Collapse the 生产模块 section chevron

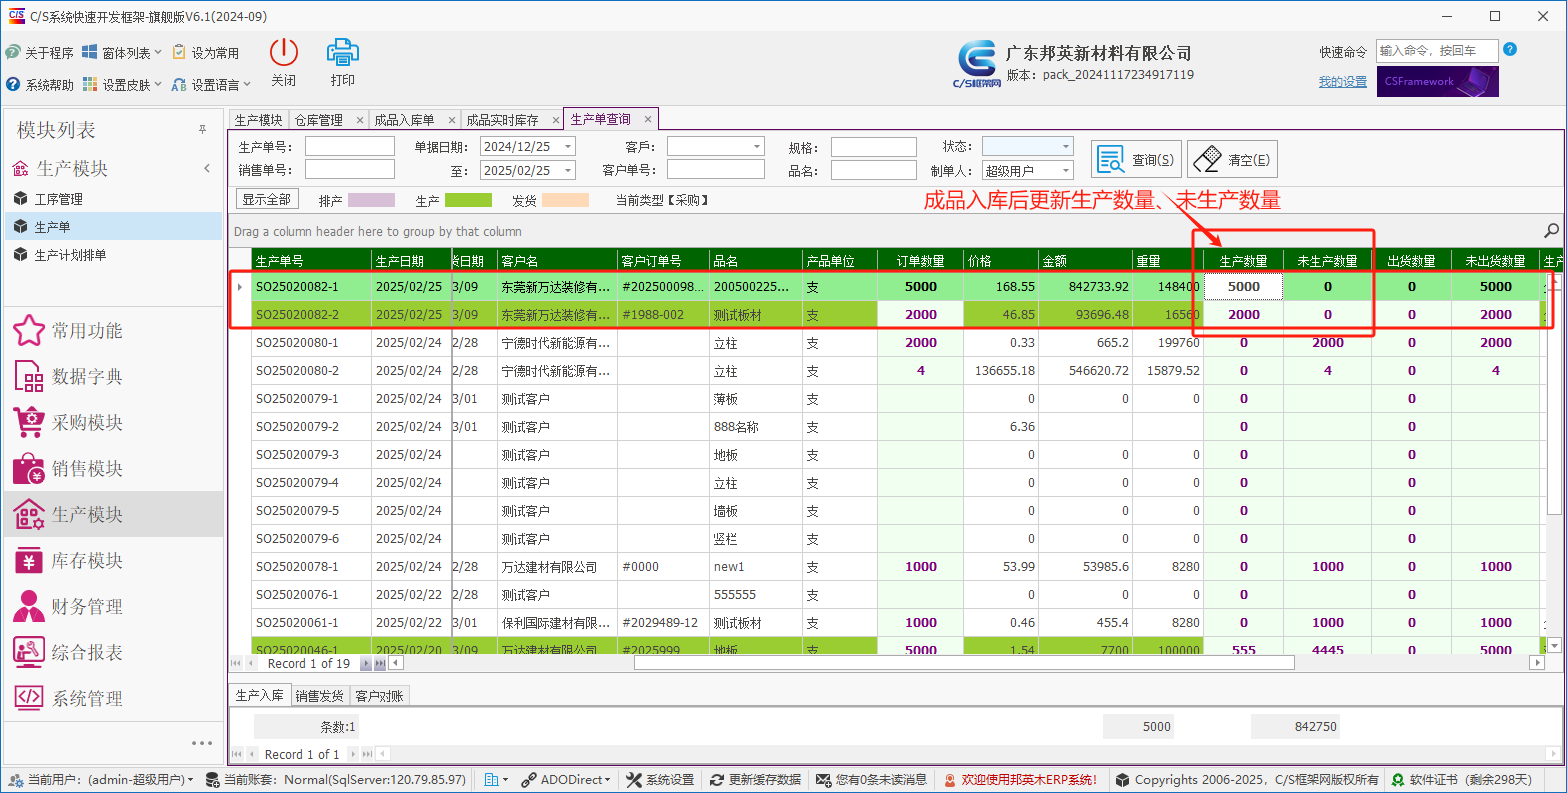pyautogui.click(x=207, y=168)
